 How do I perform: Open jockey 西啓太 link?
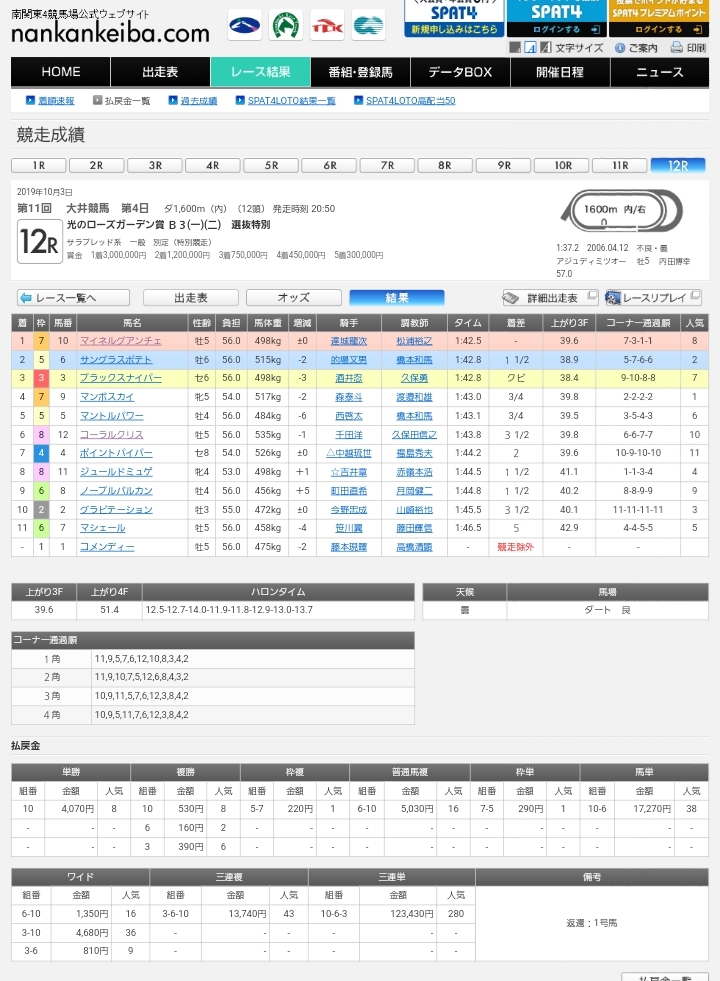(x=349, y=415)
